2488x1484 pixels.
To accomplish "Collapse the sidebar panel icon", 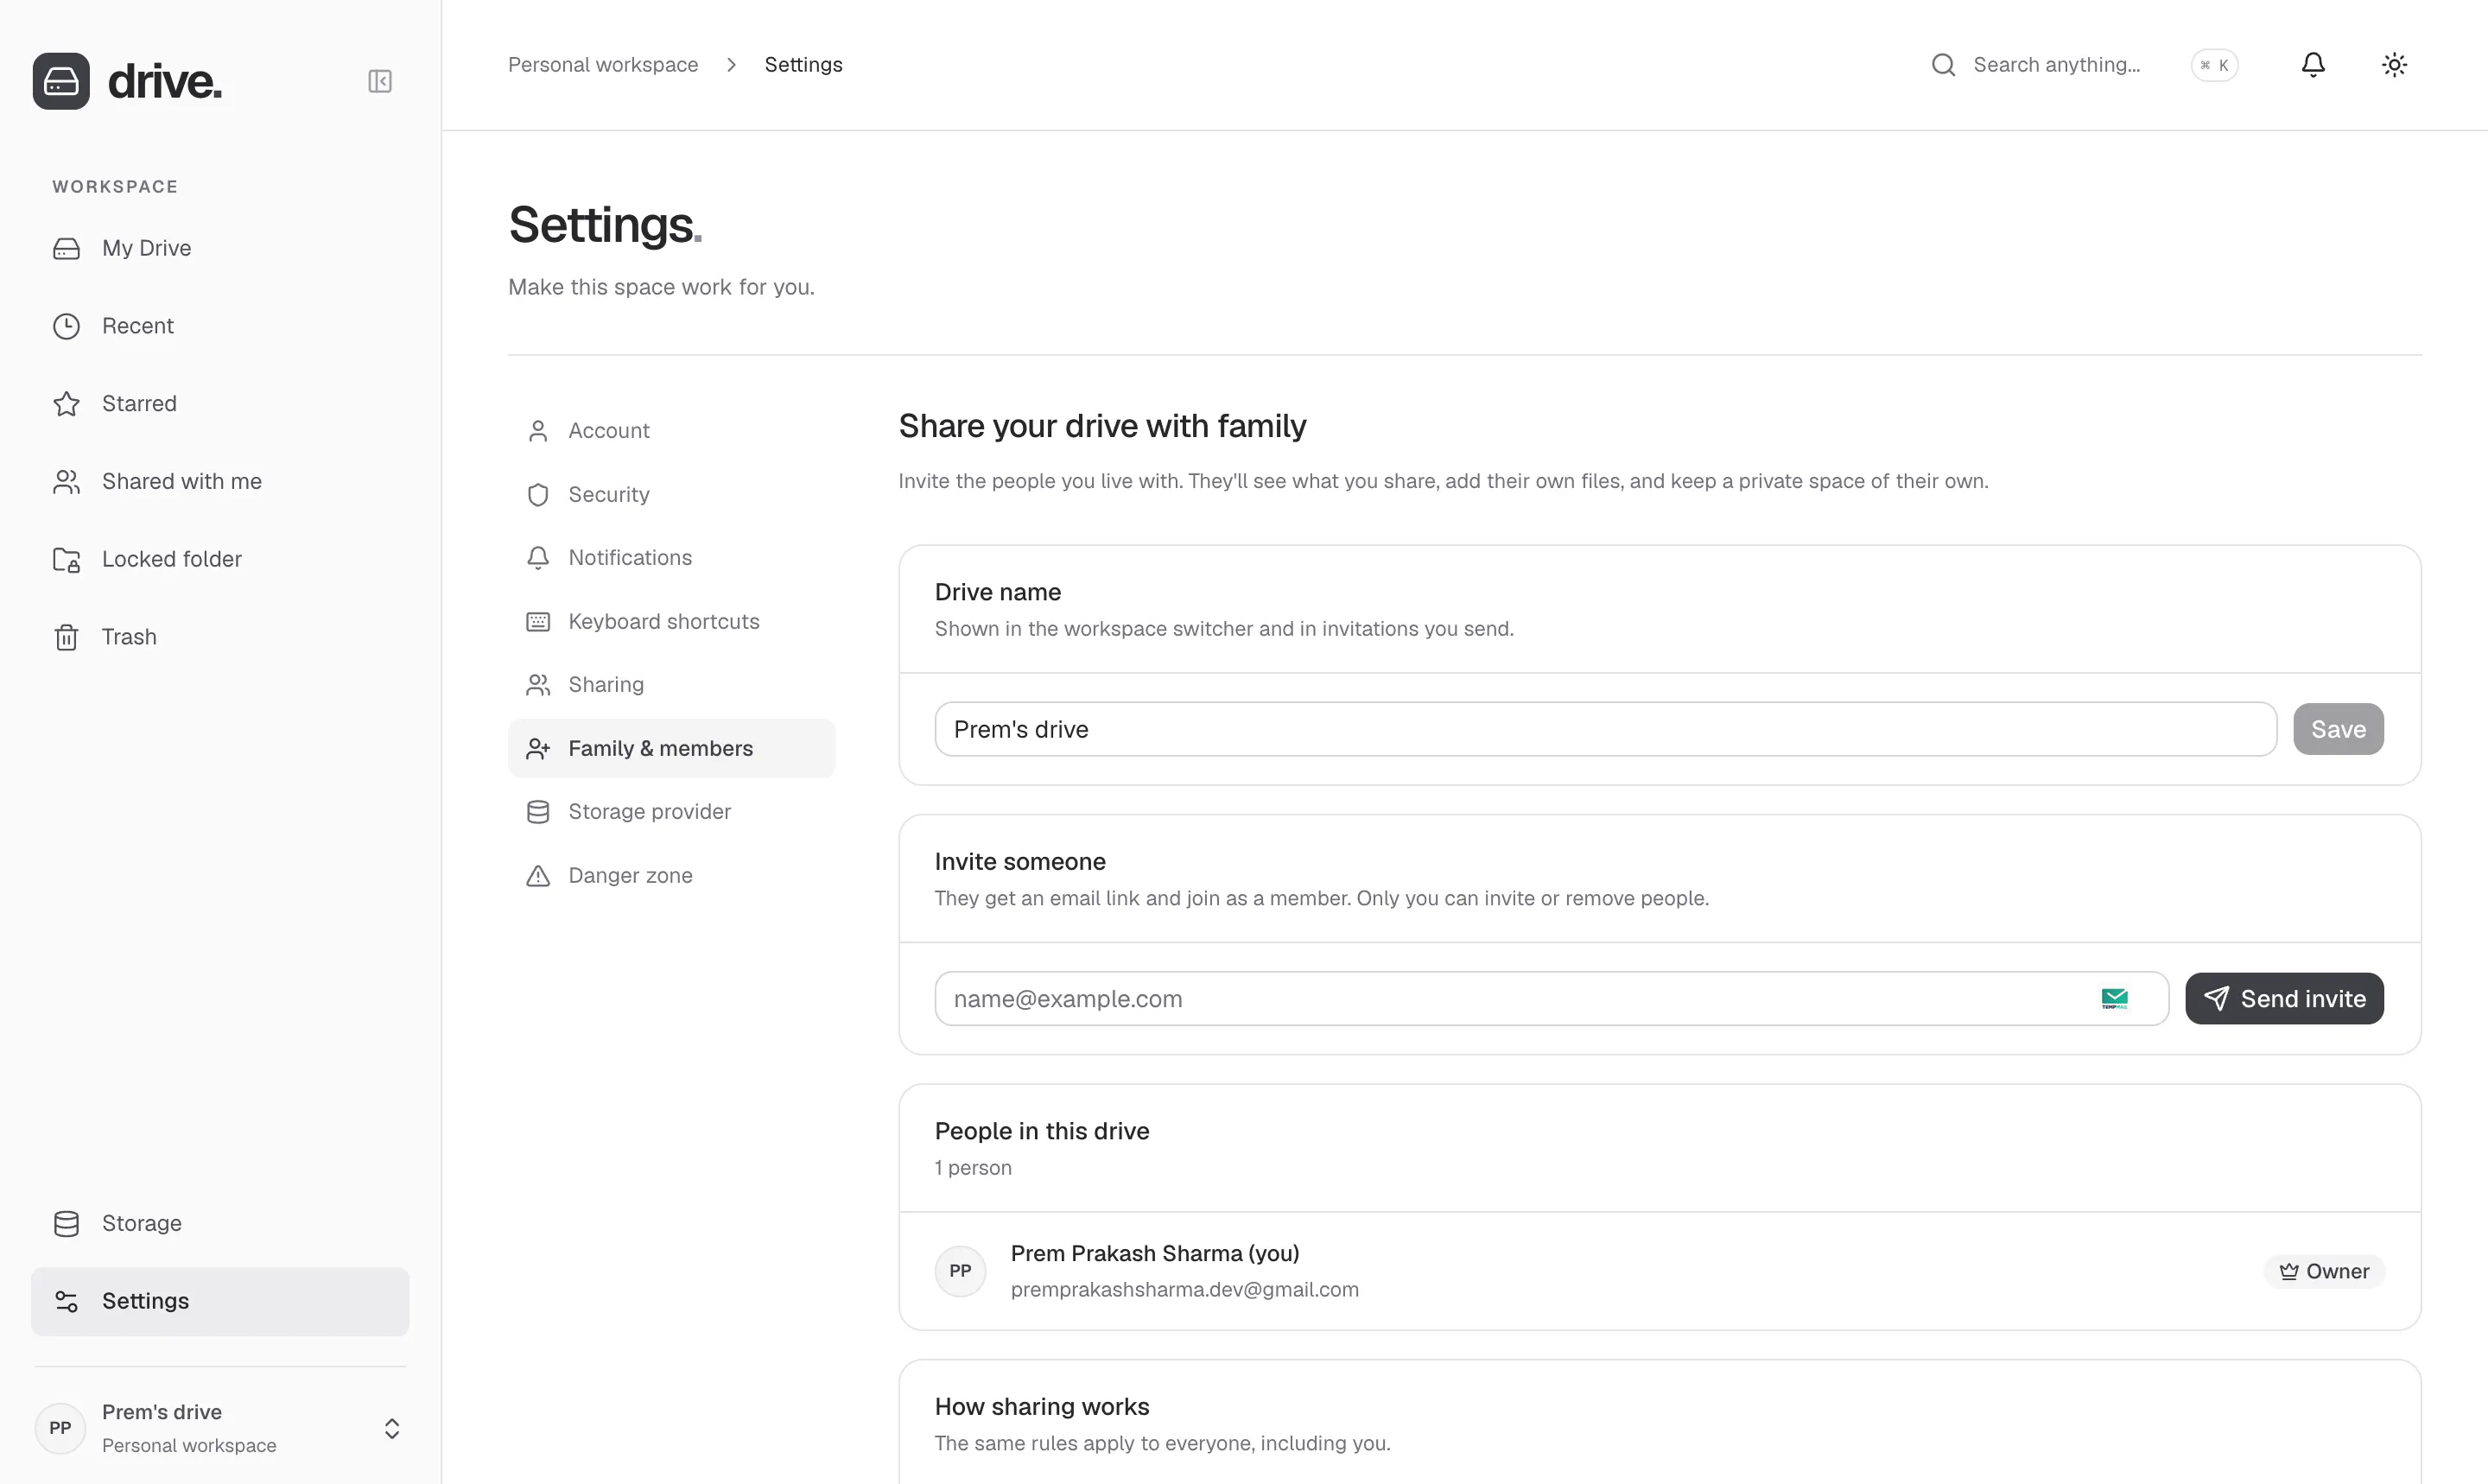I will coord(380,81).
